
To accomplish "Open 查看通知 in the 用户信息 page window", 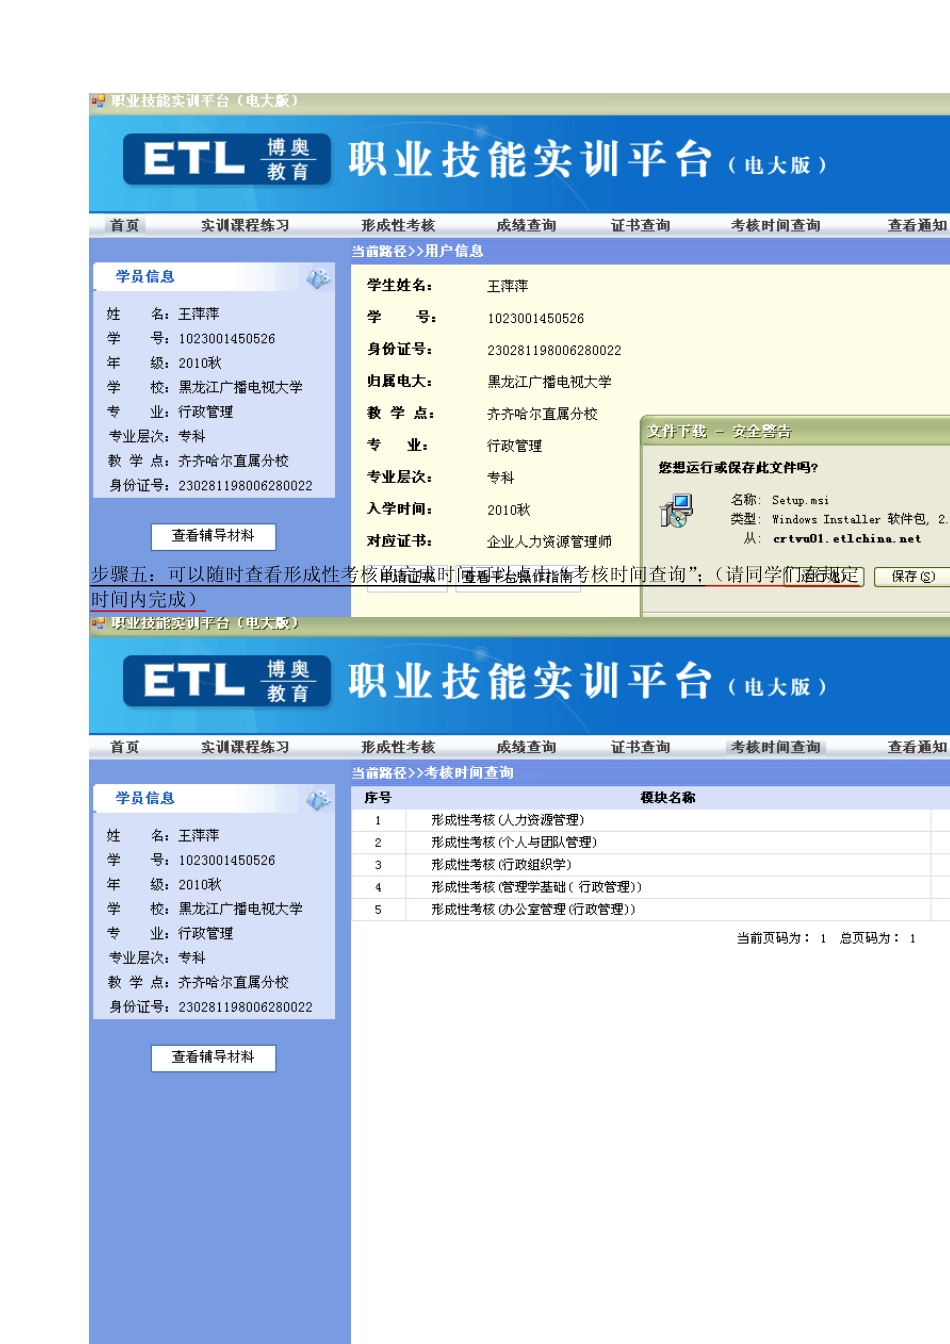I will click(917, 225).
